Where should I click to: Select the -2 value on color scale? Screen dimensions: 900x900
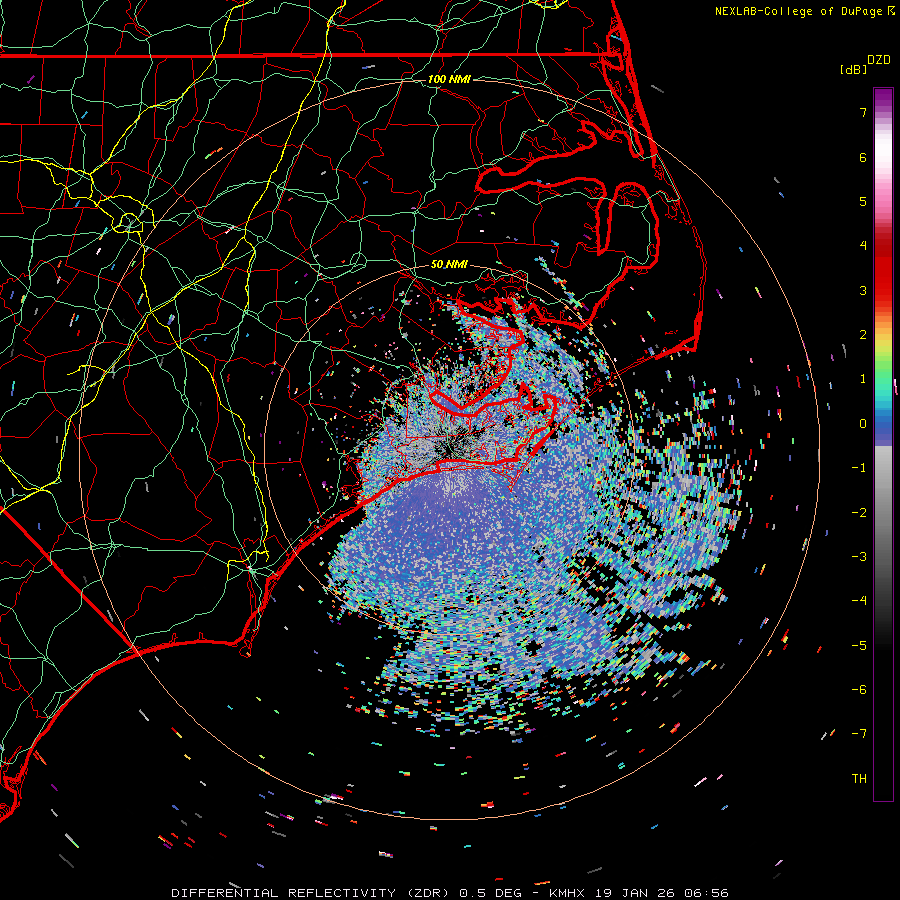click(859, 513)
